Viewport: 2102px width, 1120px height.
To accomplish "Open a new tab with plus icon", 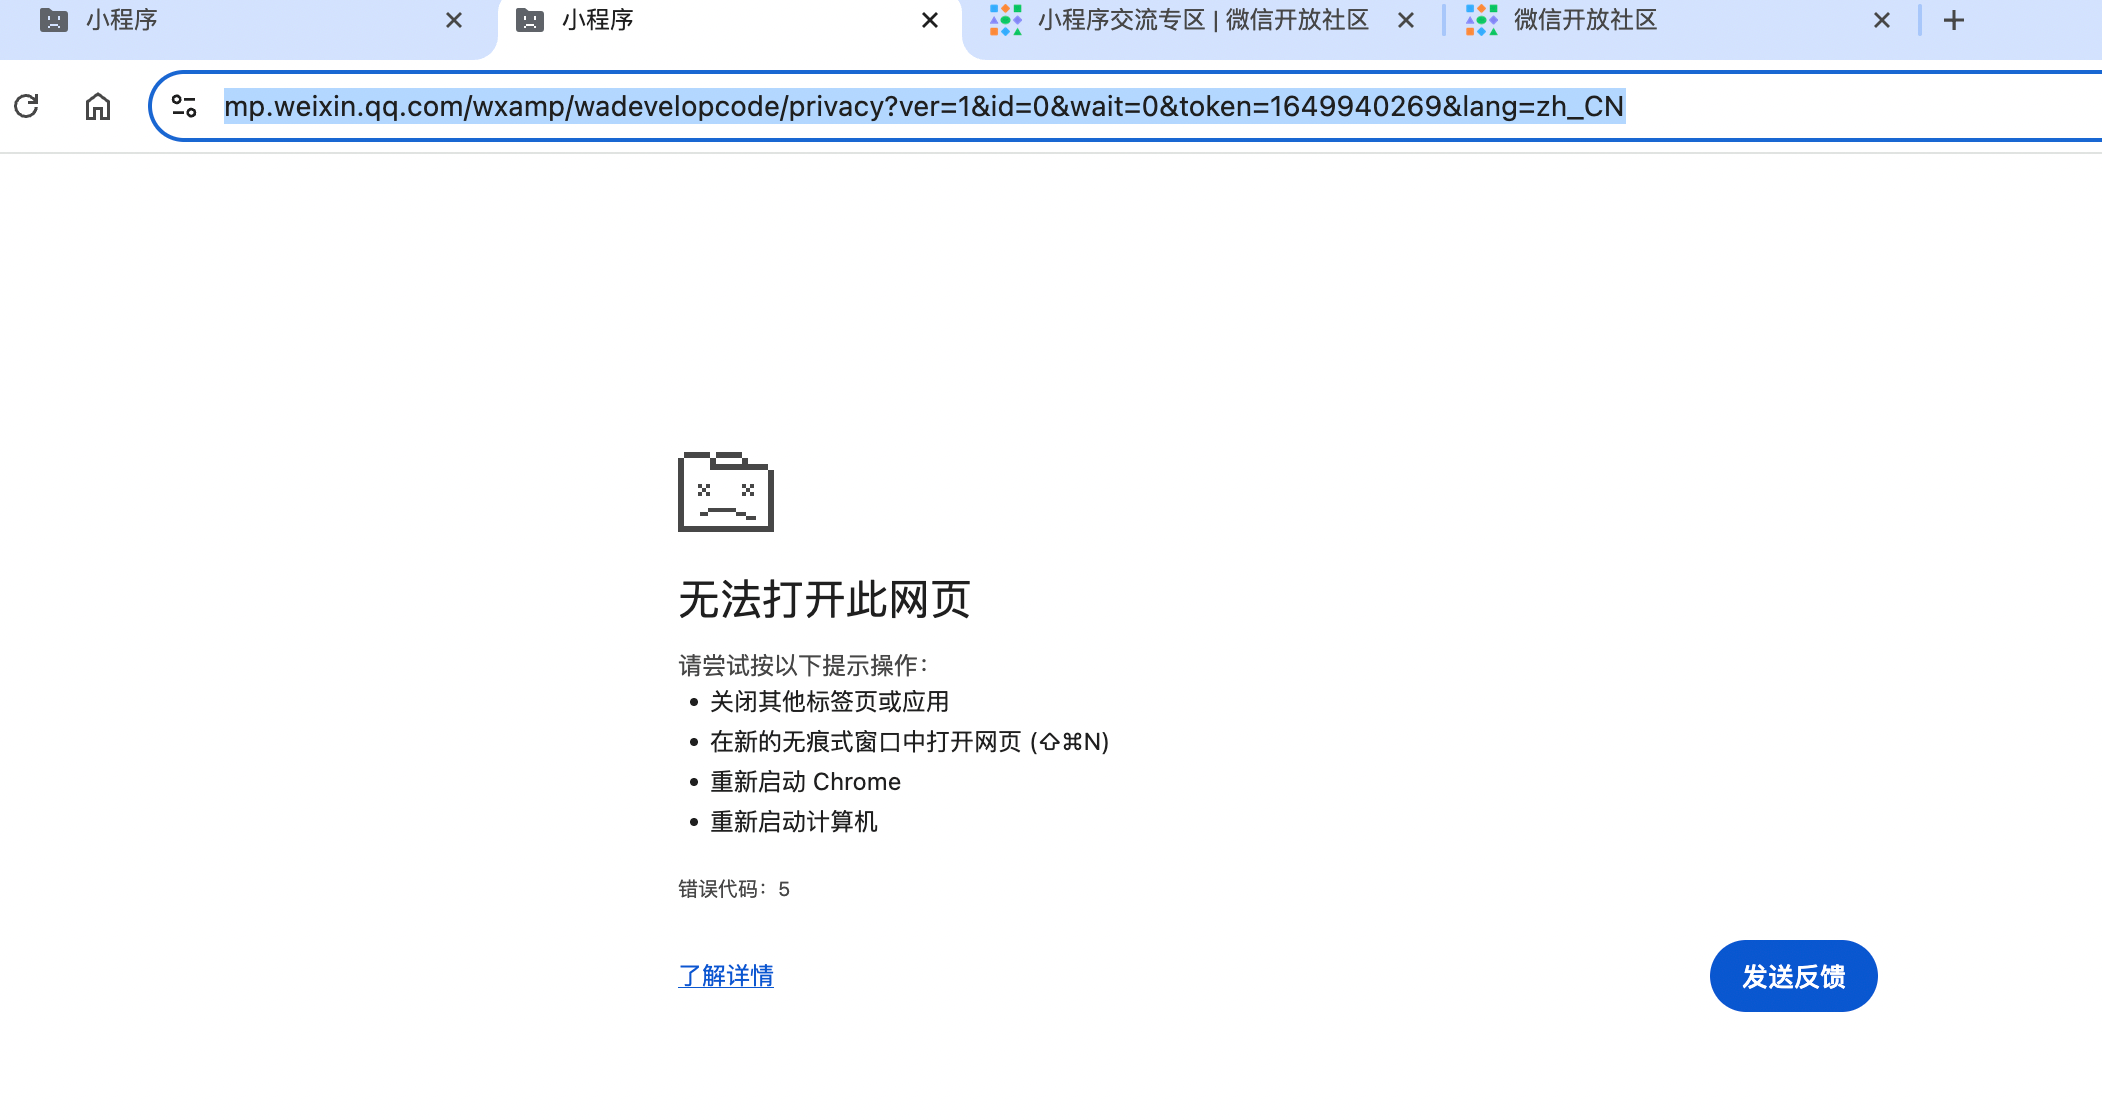I will pos(1954,20).
